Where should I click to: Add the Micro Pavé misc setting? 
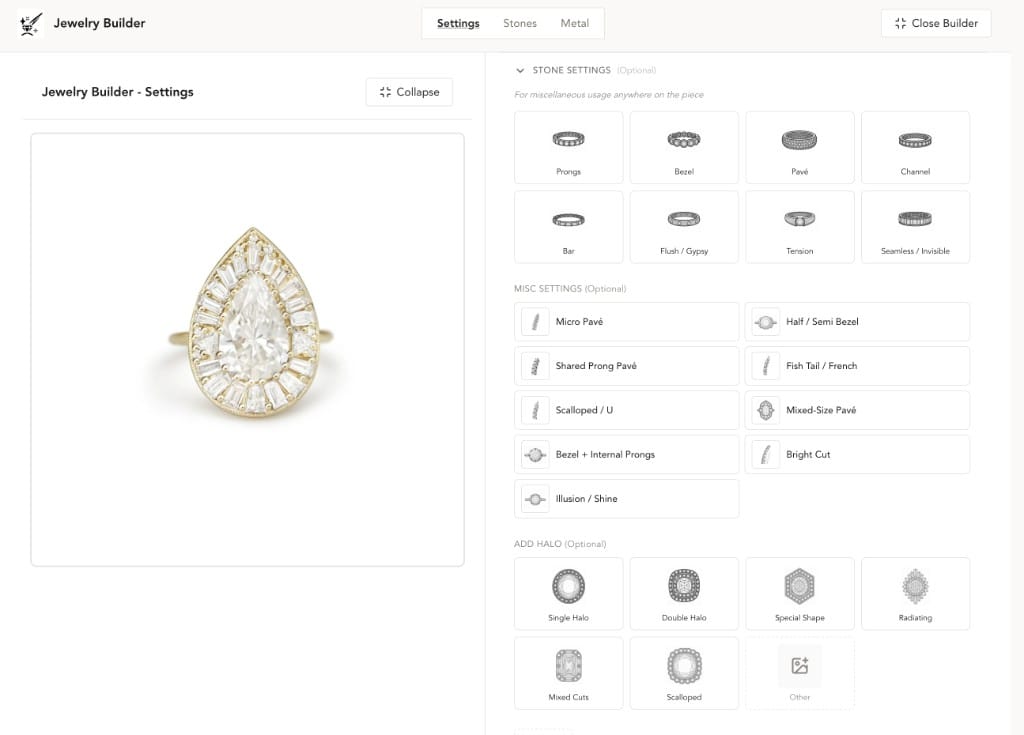pos(626,321)
